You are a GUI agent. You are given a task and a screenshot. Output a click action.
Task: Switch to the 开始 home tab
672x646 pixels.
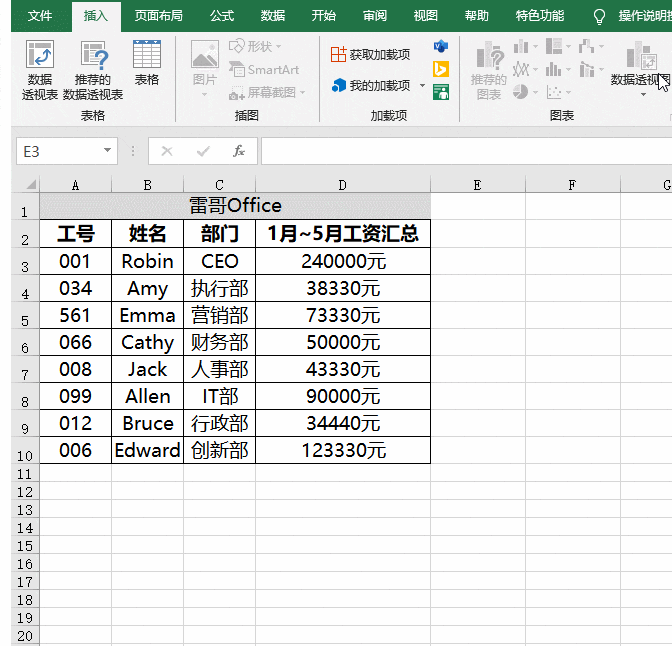pyautogui.click(x=324, y=16)
